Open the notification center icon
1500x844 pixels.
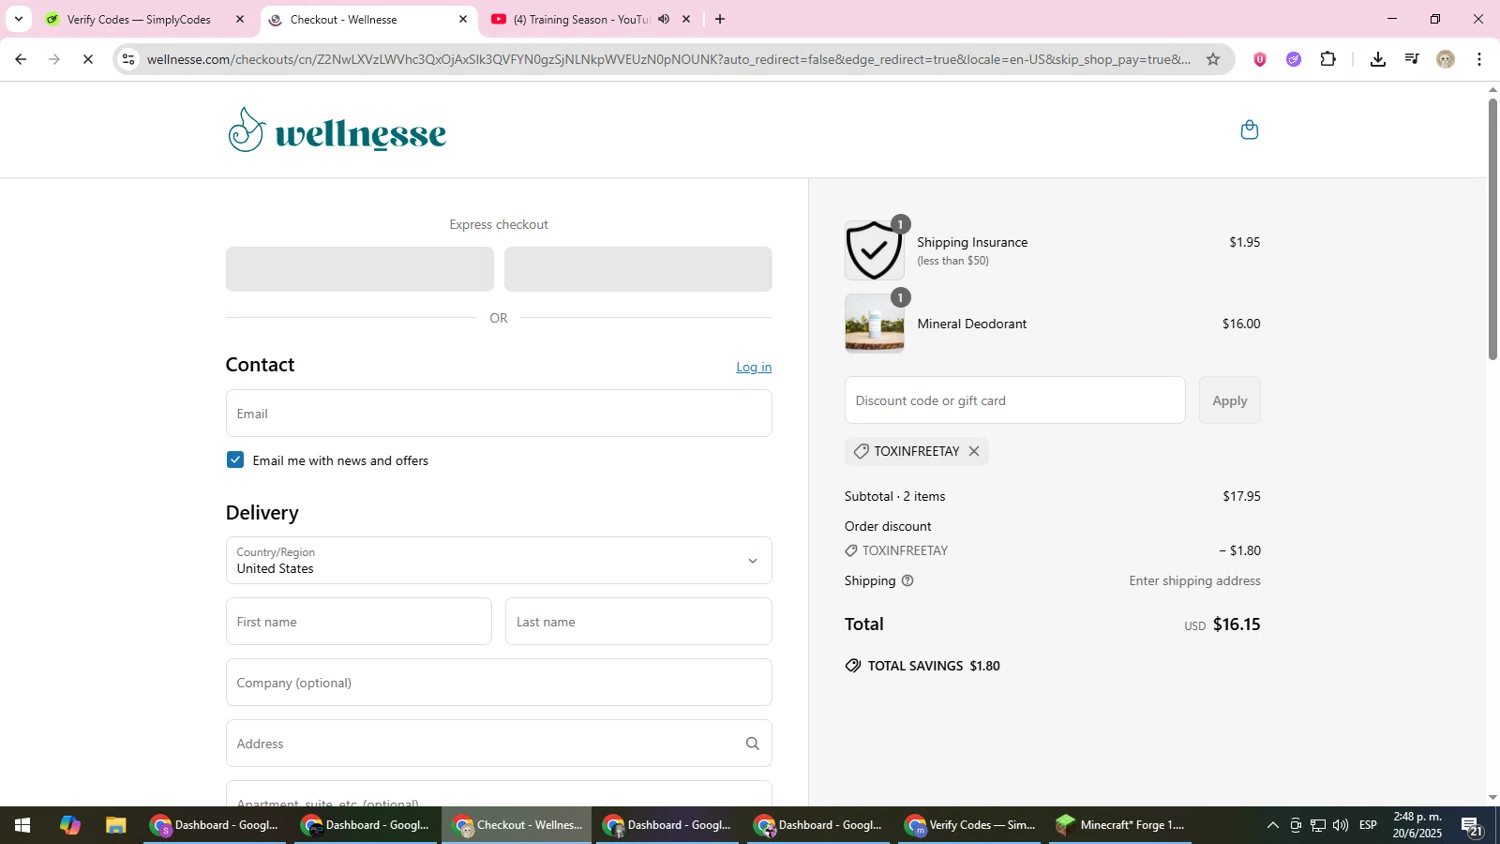coord(1471,826)
